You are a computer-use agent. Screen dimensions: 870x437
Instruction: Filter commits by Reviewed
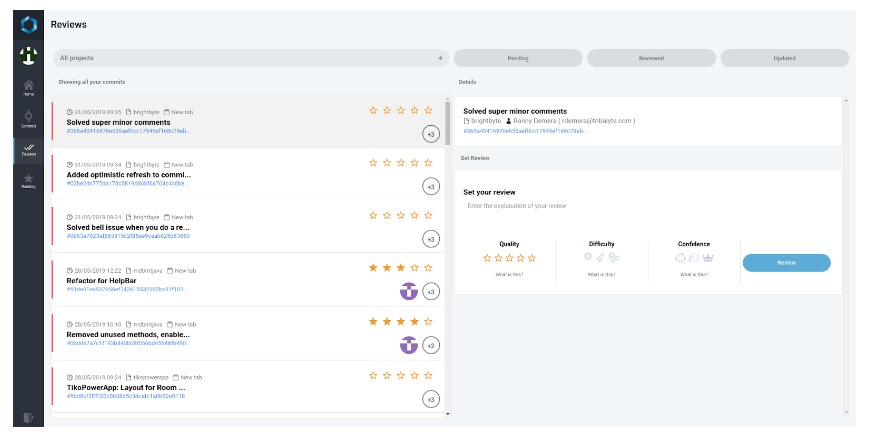651,58
